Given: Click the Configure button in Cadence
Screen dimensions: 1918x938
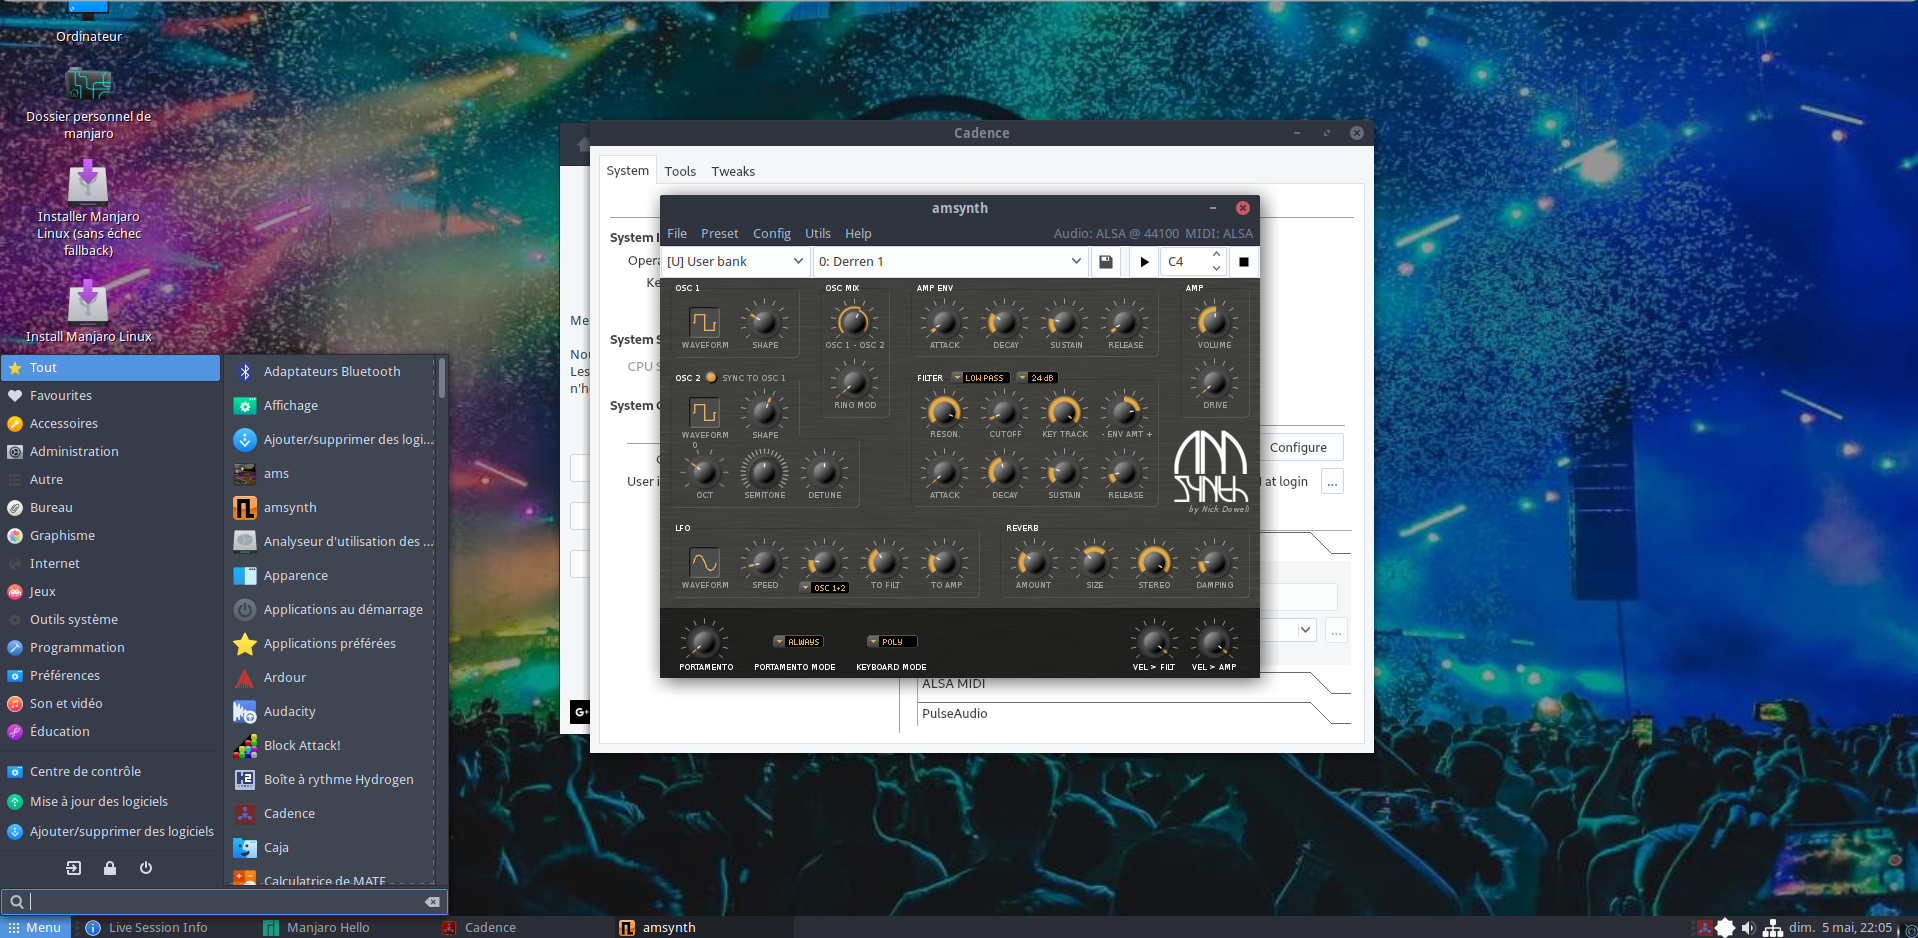Looking at the screenshot, I should [x=1298, y=448].
